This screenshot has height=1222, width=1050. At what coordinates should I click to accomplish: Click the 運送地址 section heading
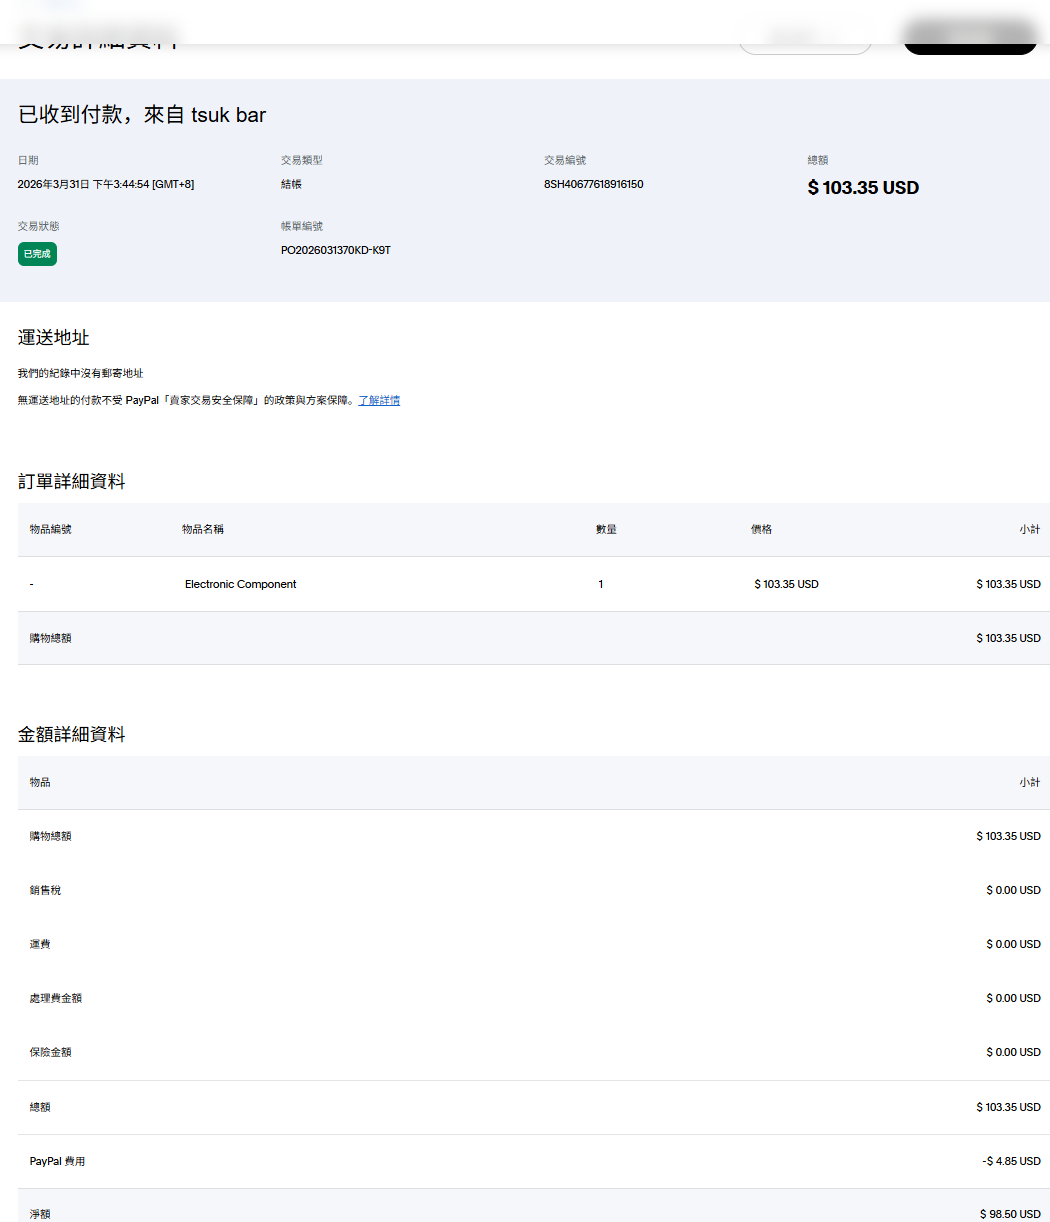(x=54, y=338)
